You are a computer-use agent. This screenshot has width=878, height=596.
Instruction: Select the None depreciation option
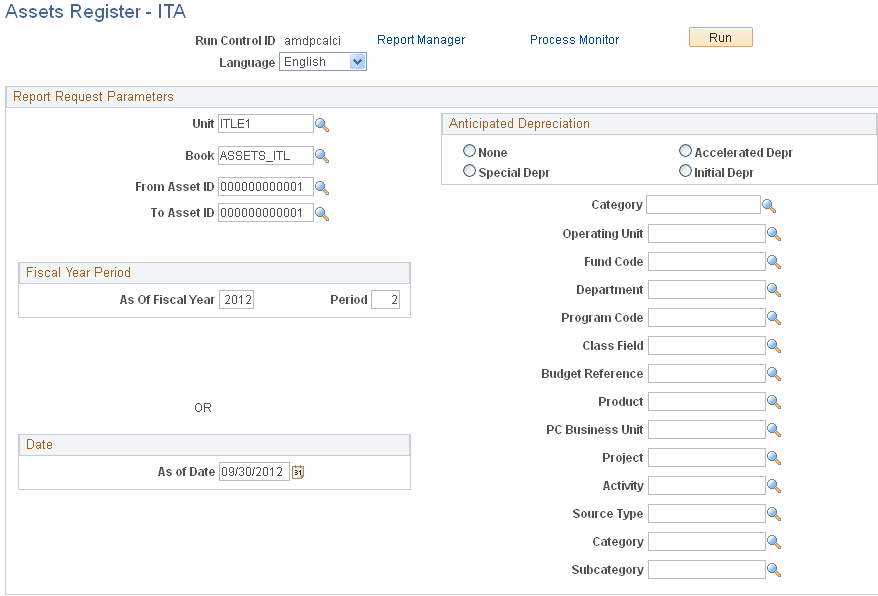click(x=469, y=151)
